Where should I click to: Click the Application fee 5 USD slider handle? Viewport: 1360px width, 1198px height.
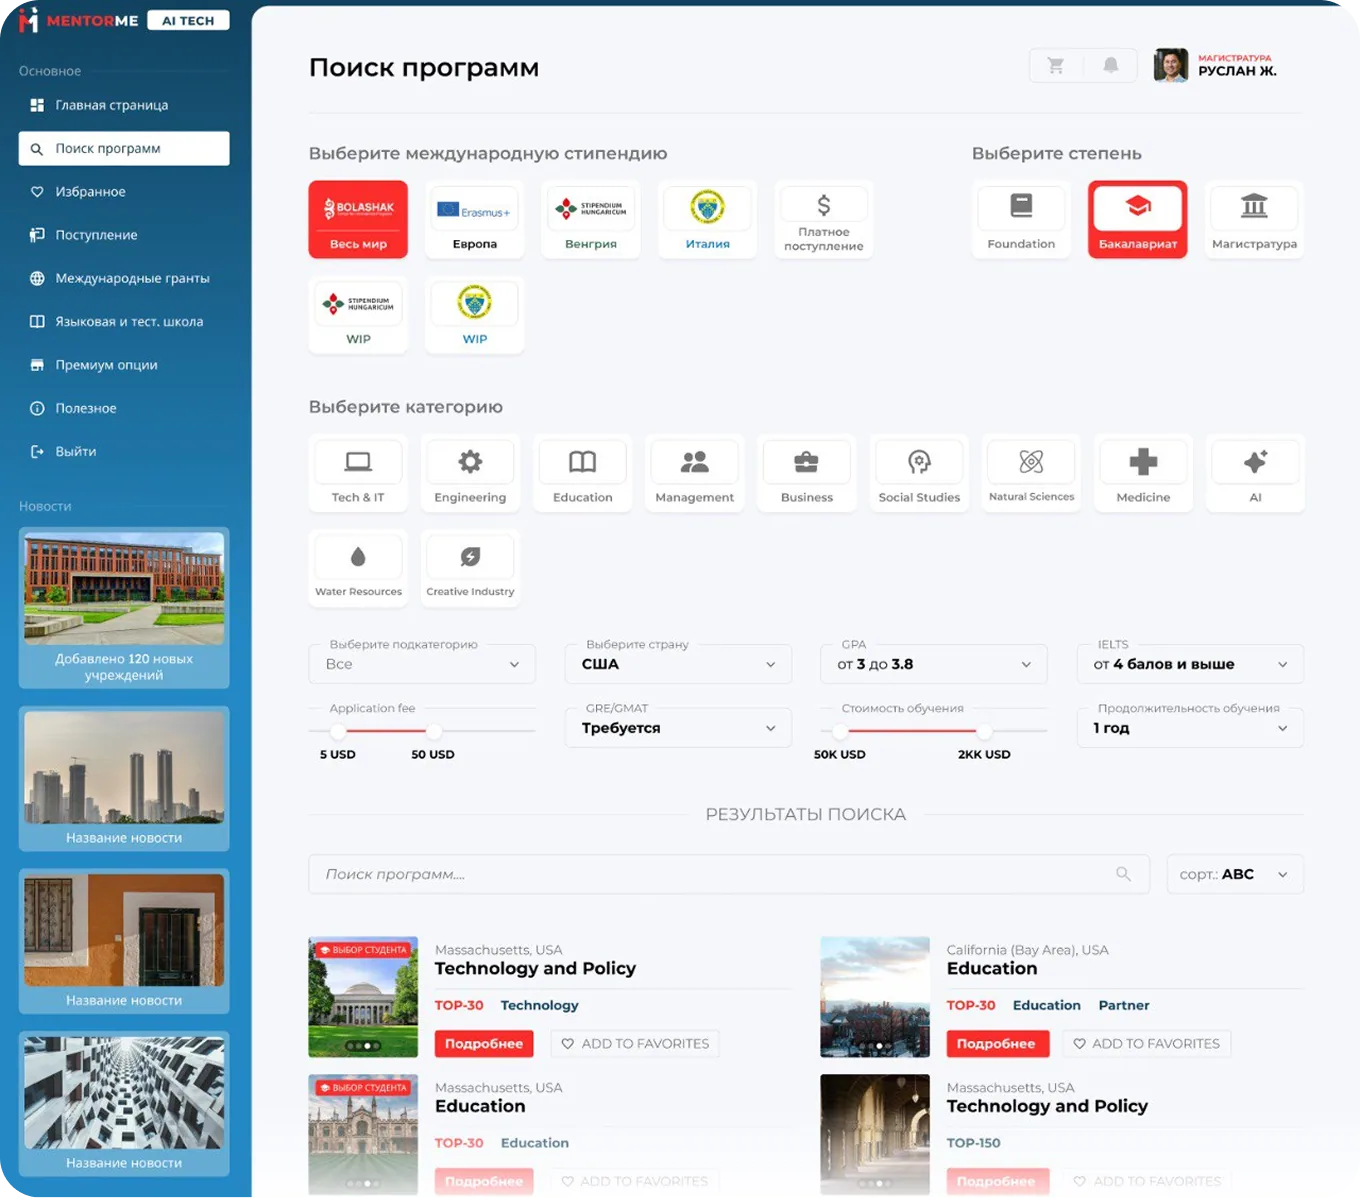coord(338,731)
